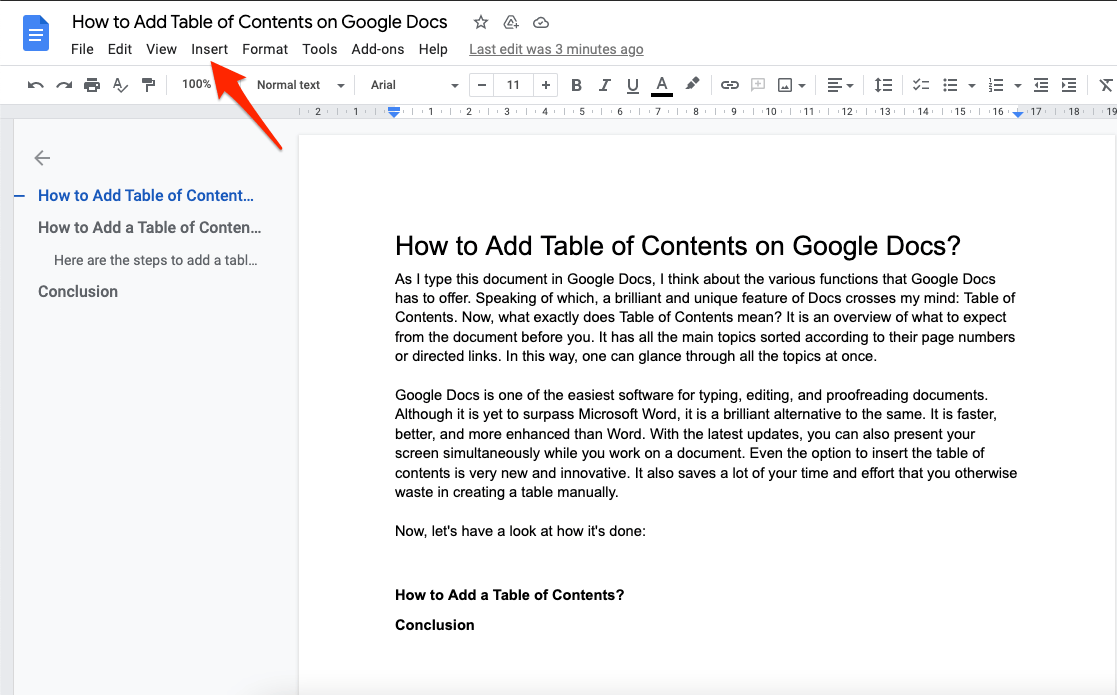
Task: Open the Insert menu
Action: (x=209, y=49)
